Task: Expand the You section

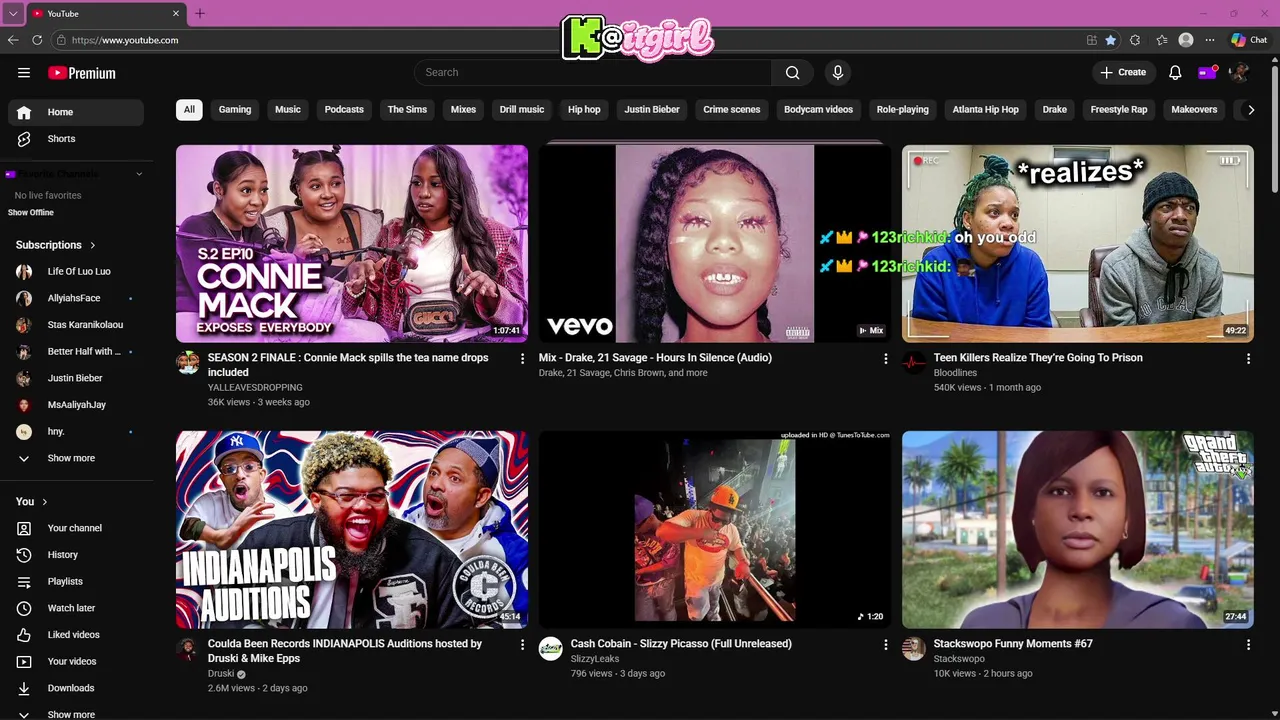Action: [x=32, y=502]
